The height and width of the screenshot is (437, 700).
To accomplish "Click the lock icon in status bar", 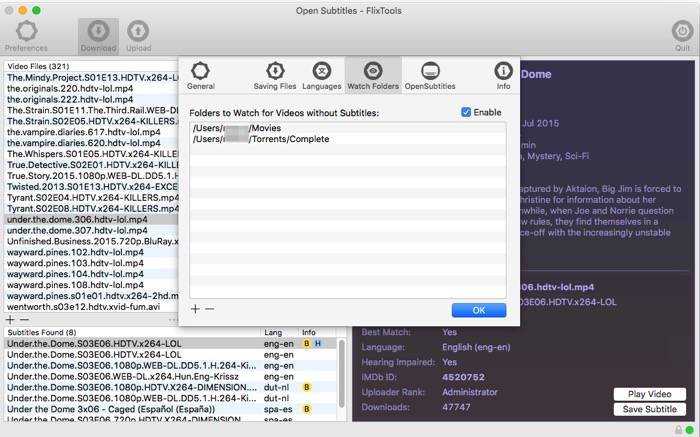I will [679, 430].
